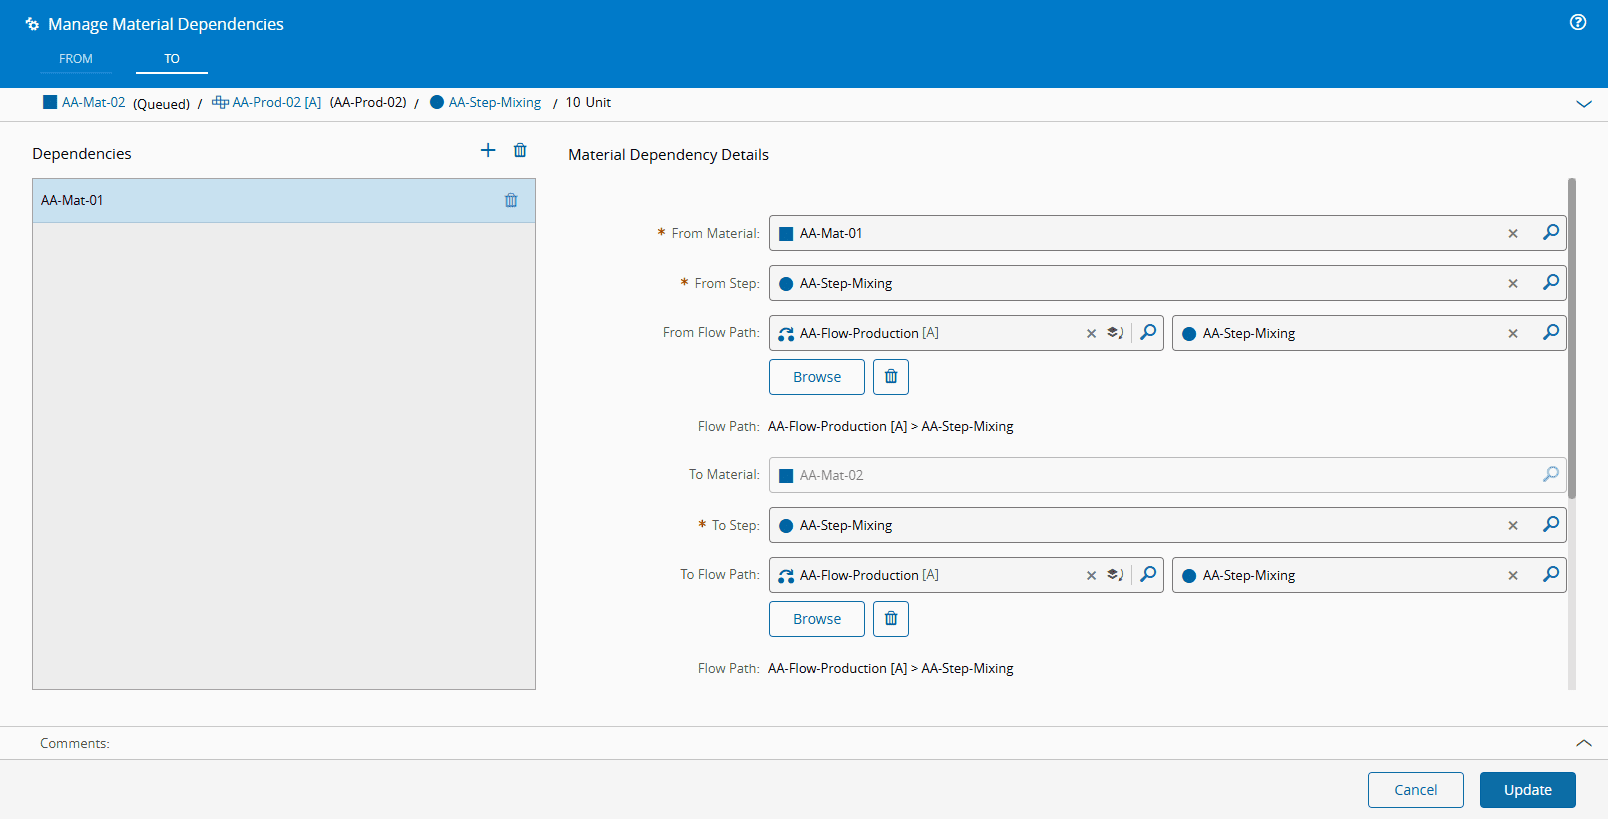The image size is (1608, 819).
Task: Click the details panel vertical scrollbar
Action: click(1572, 338)
